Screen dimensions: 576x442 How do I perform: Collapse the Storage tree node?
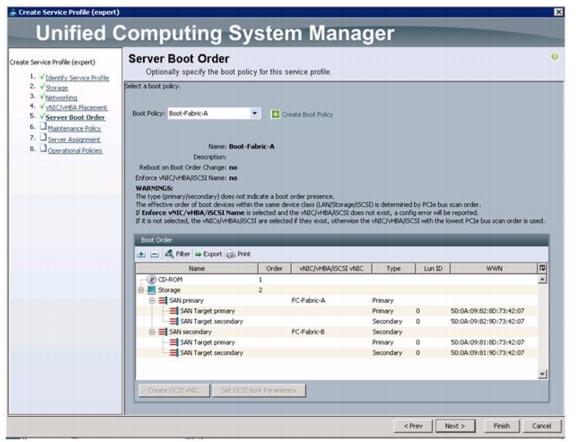141,290
